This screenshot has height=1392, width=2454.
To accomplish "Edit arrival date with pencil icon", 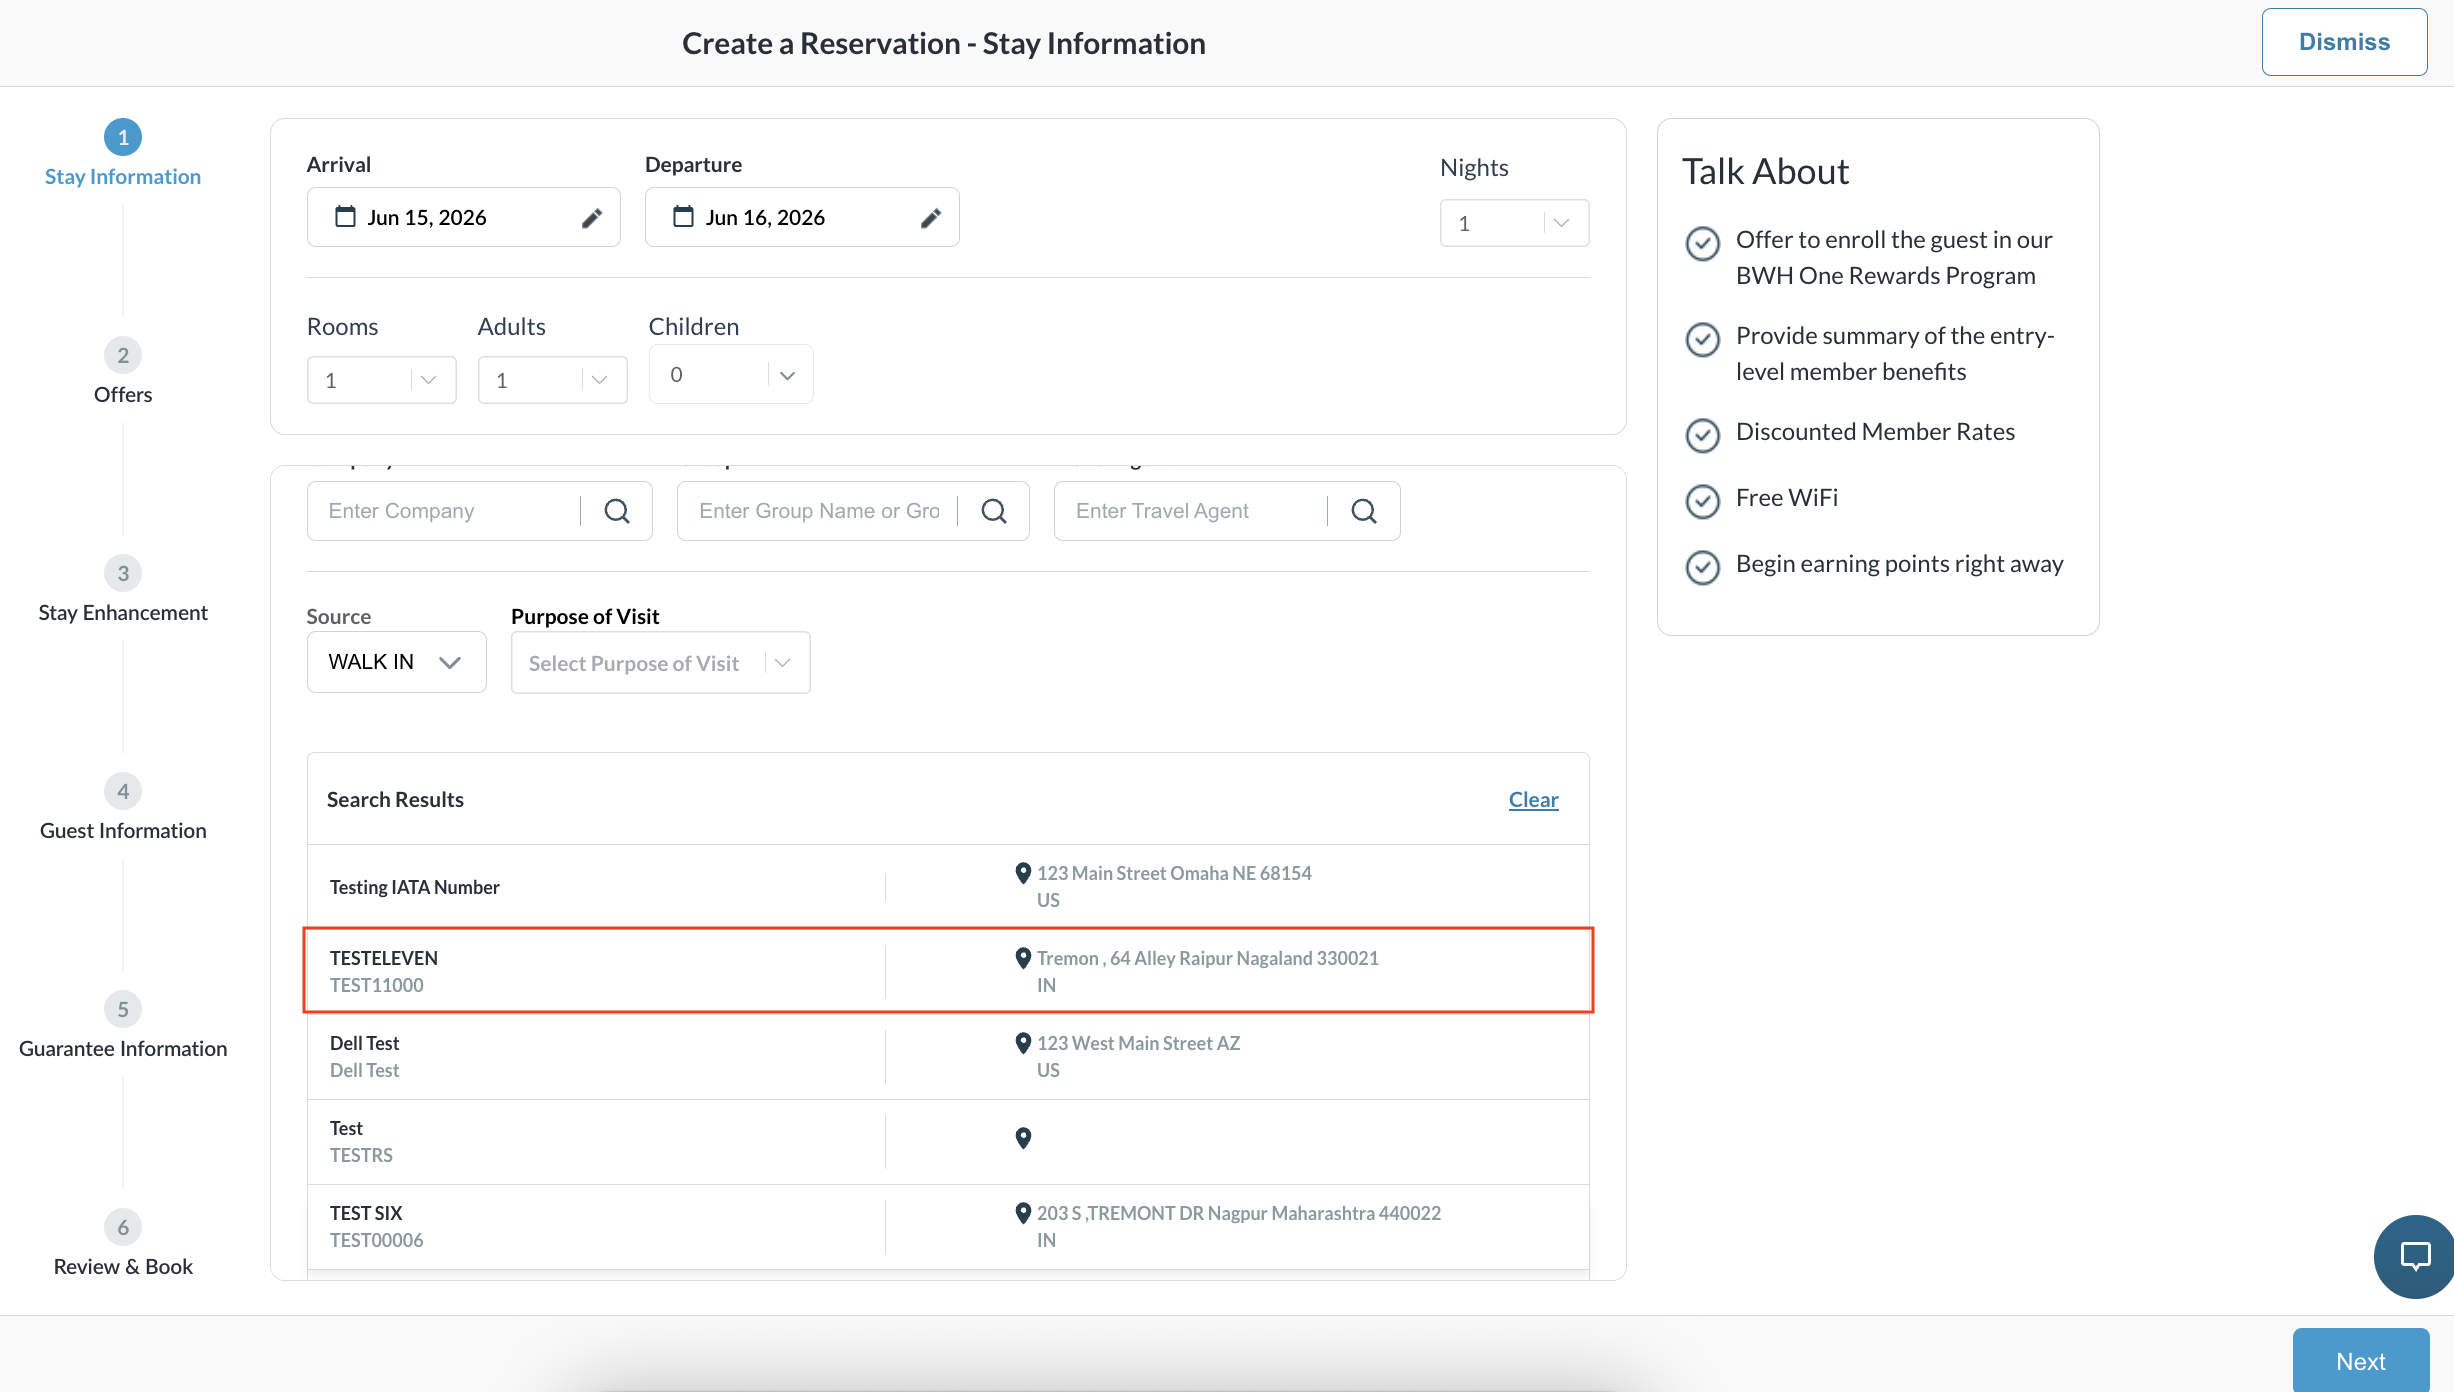I will tap(592, 218).
